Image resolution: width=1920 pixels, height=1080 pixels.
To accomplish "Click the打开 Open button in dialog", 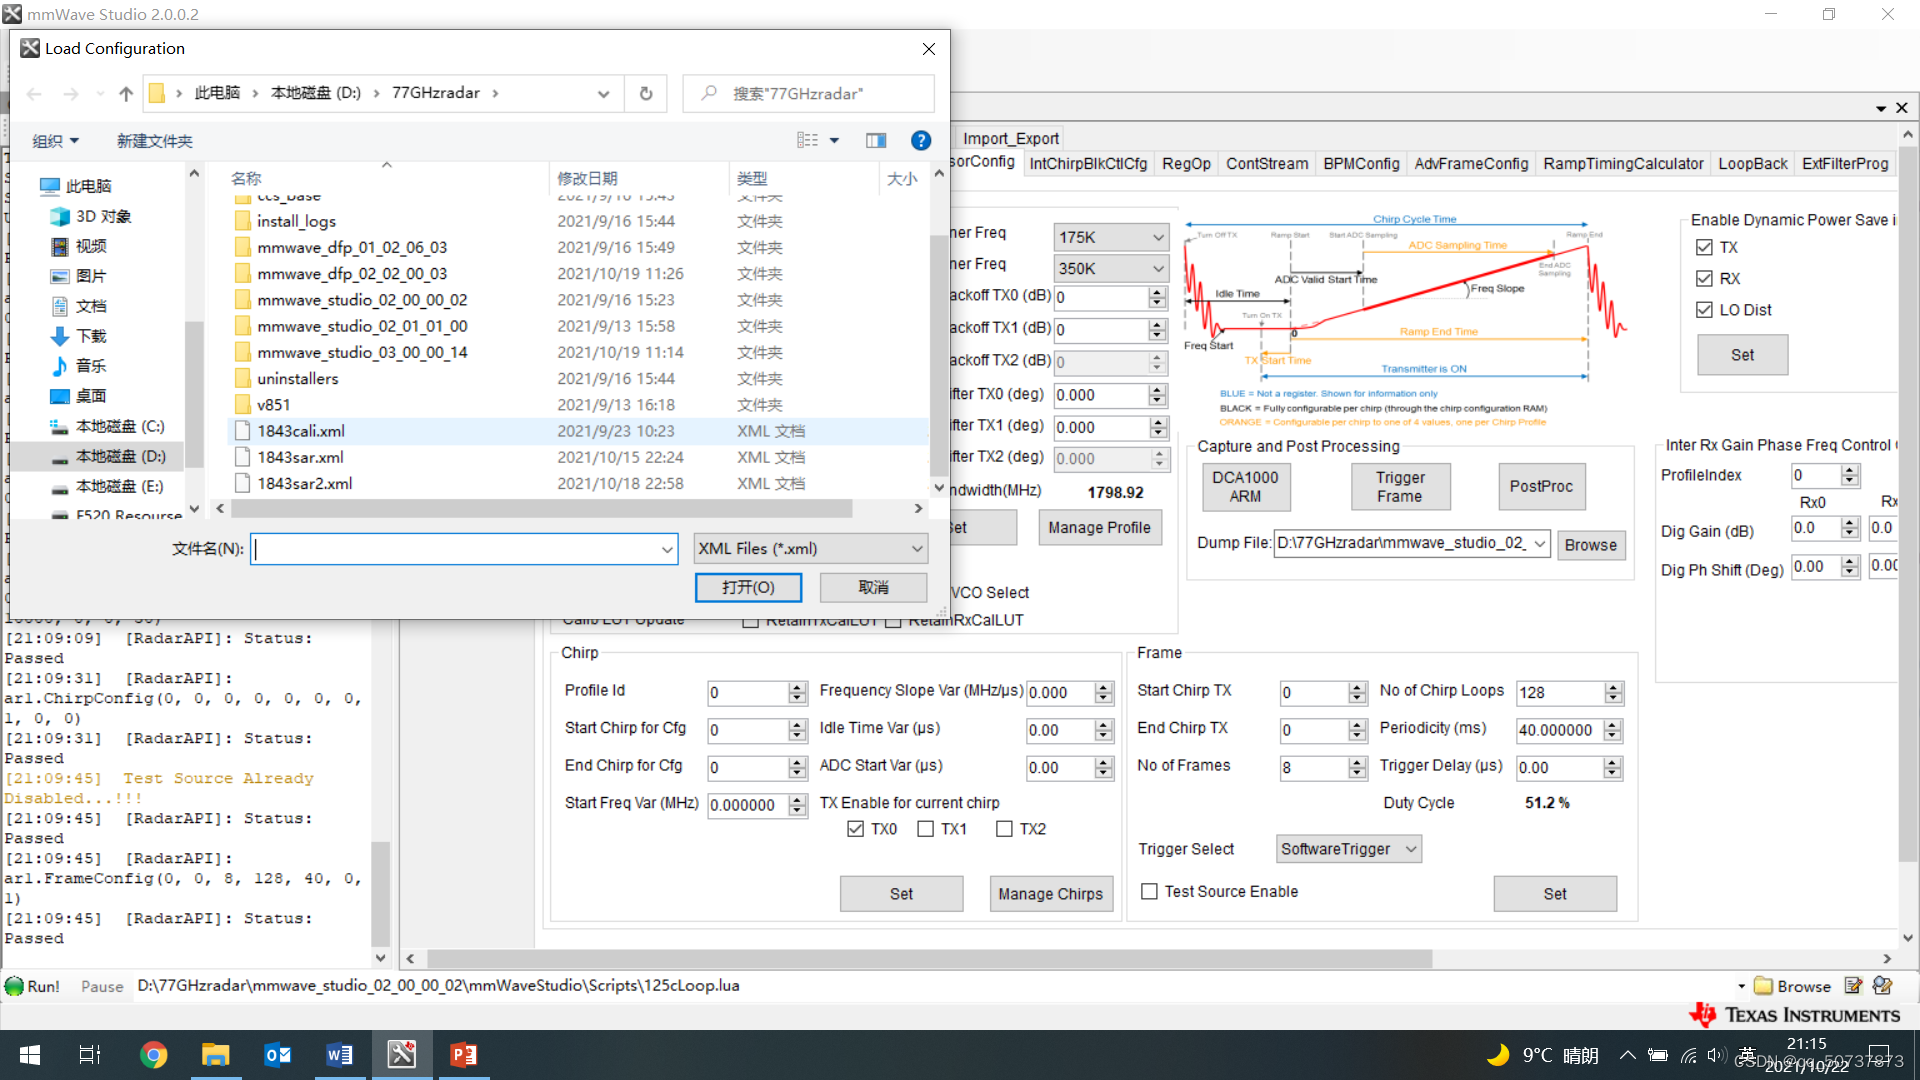I will [x=746, y=587].
